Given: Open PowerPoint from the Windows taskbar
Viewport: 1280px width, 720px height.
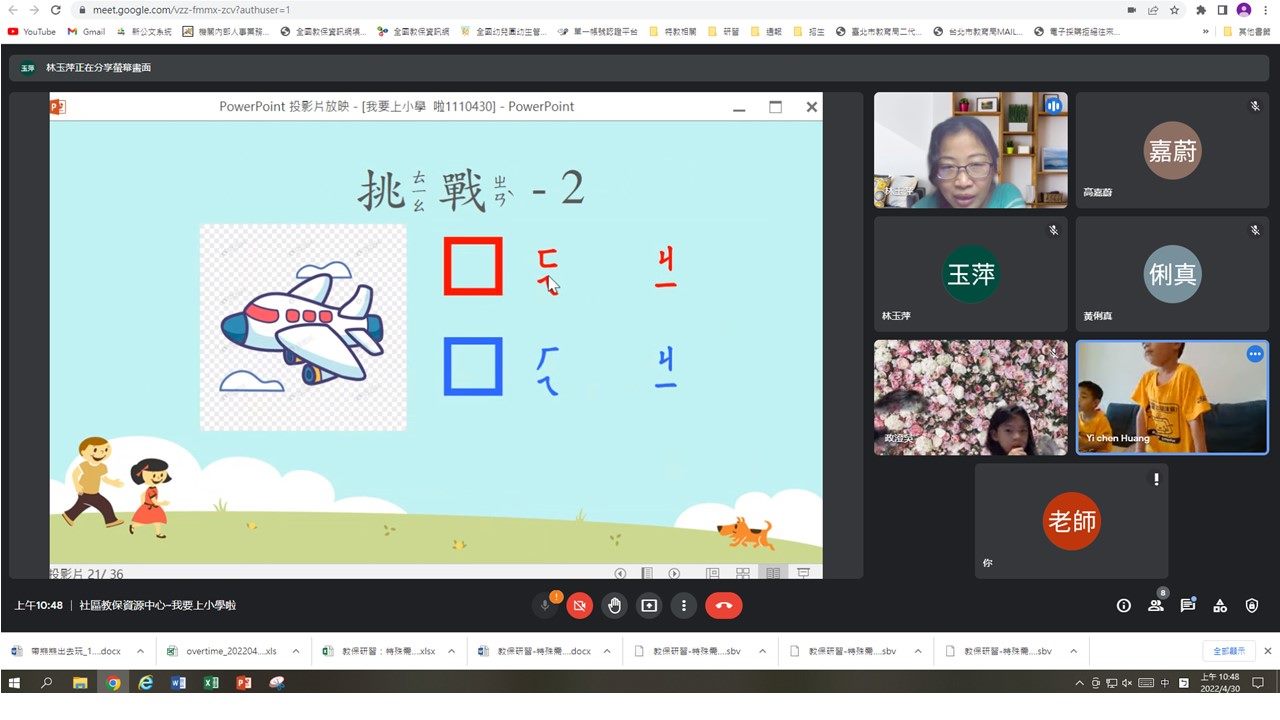Looking at the screenshot, I should pos(243,683).
